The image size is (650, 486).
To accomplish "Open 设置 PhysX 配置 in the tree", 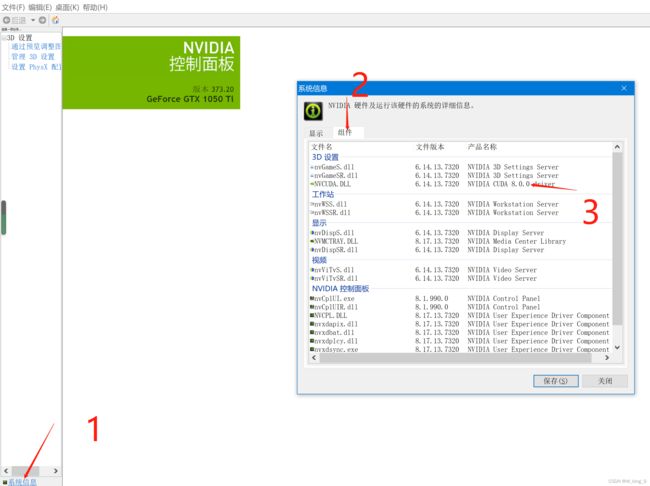I will point(36,67).
